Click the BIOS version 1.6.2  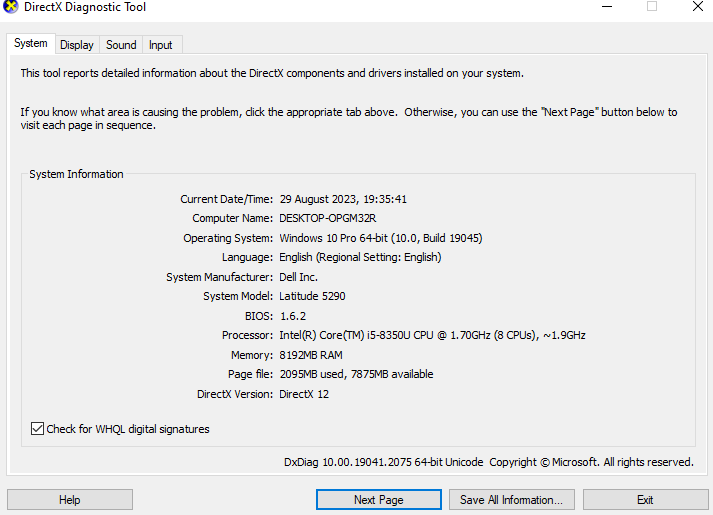(293, 316)
